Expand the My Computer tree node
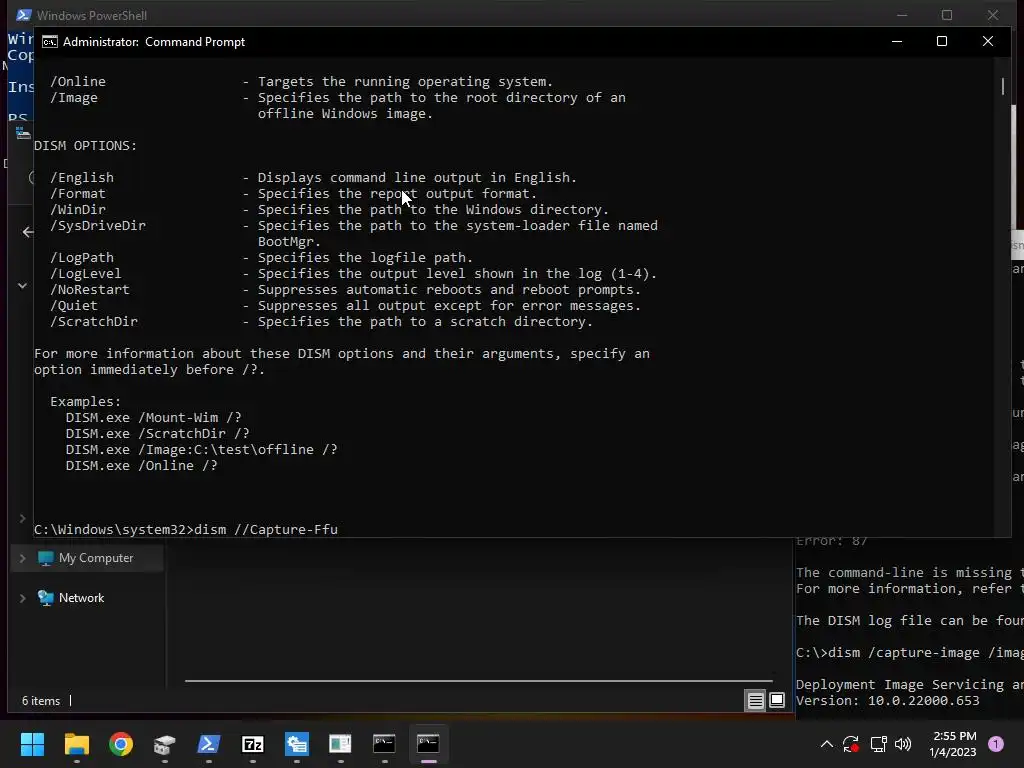 click(22, 558)
